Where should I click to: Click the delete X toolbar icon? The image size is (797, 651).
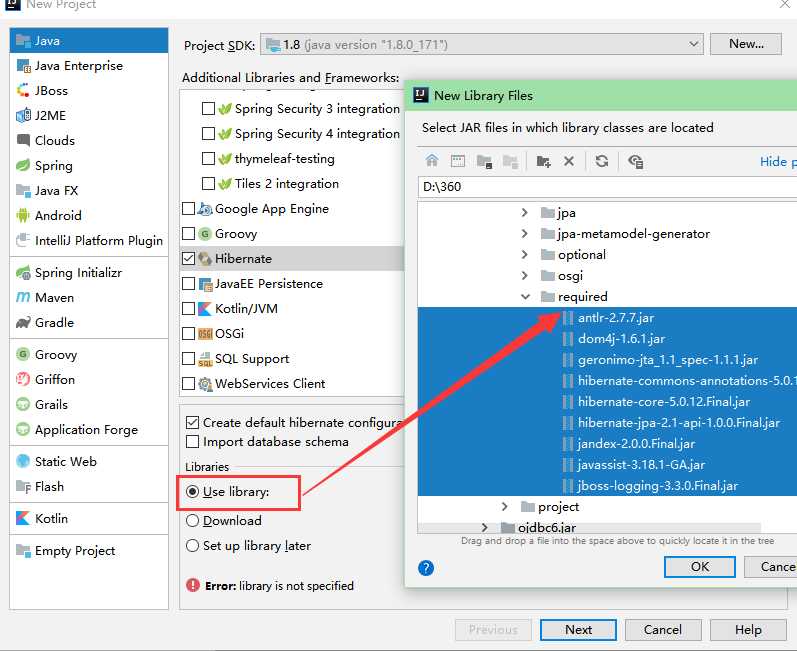pyautogui.click(x=569, y=161)
